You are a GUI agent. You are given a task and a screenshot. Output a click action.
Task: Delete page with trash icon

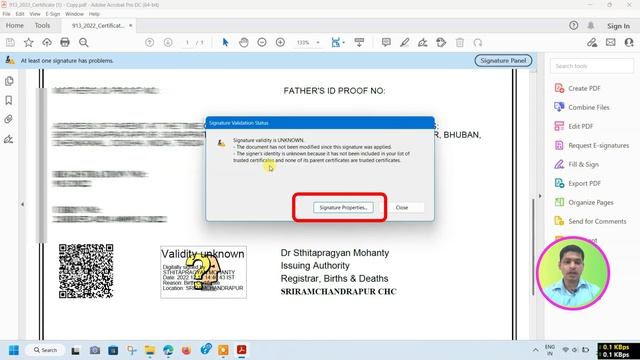(x=460, y=42)
